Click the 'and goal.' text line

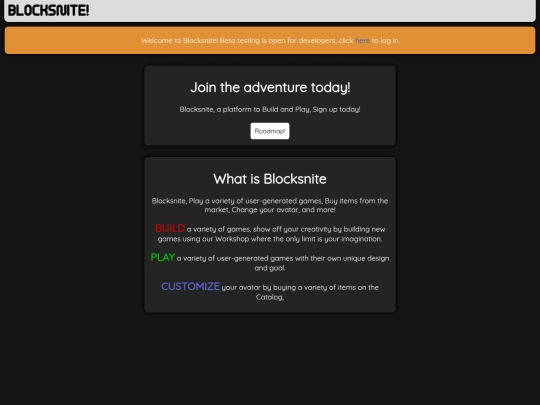click(x=270, y=268)
